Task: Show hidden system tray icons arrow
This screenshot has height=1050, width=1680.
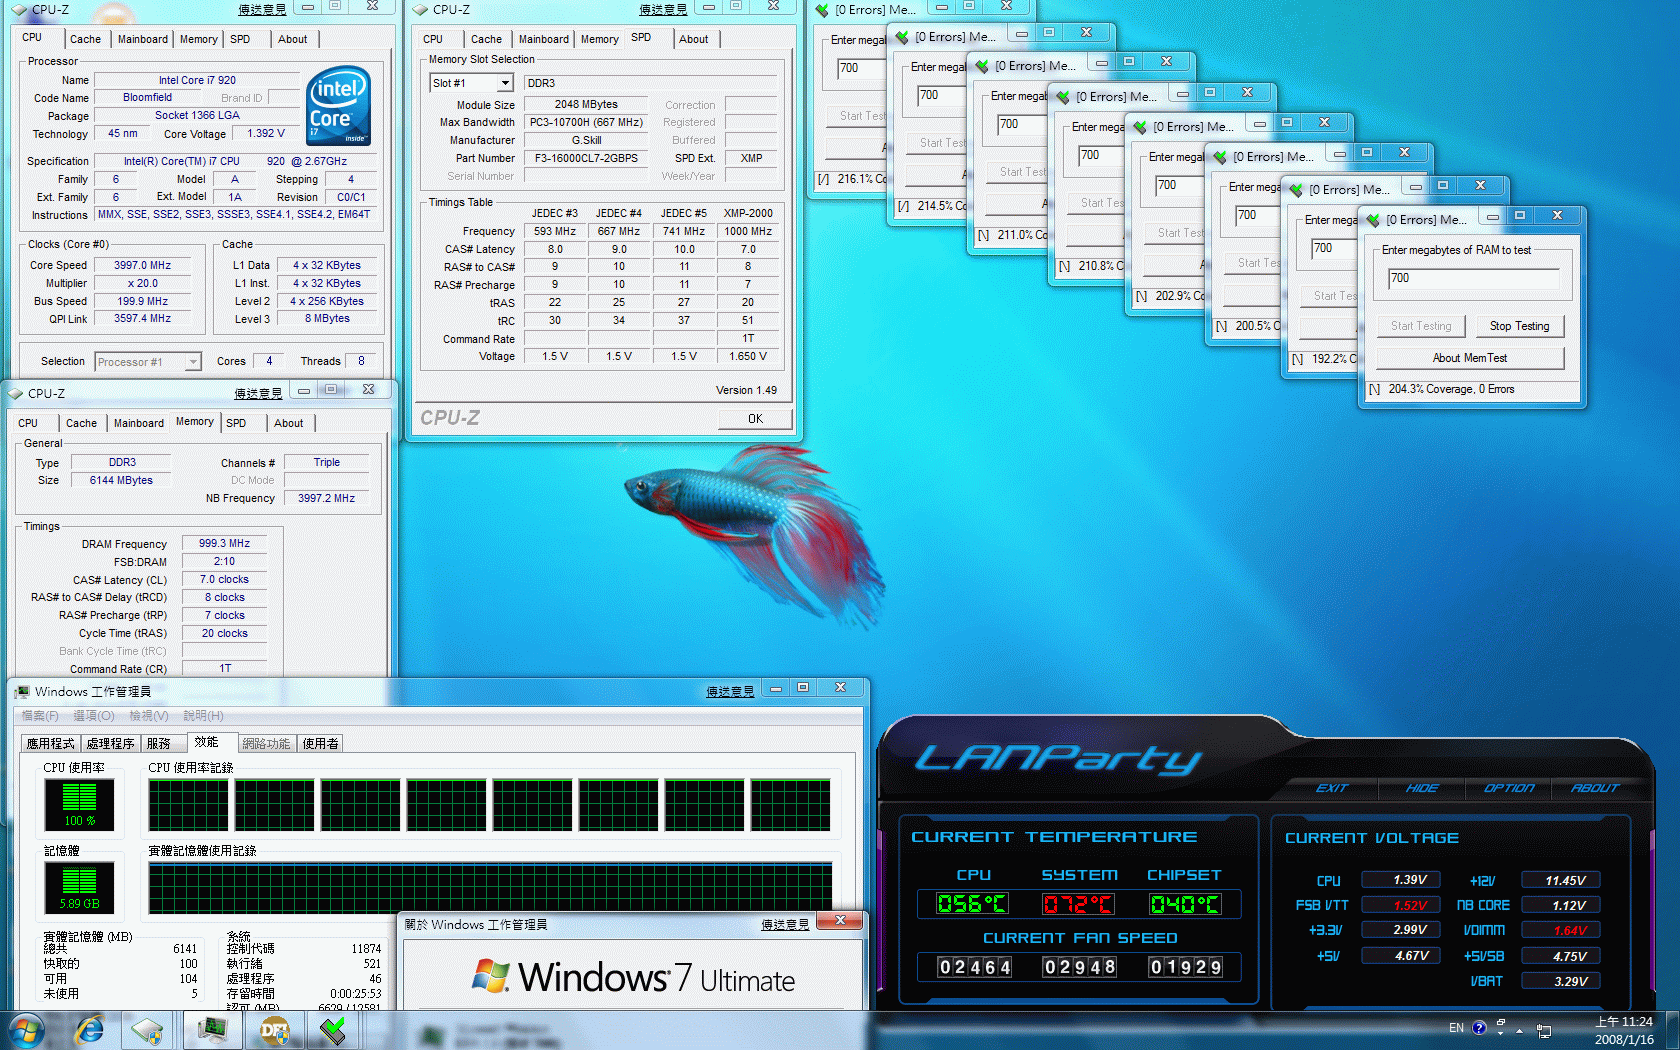Action: coord(1519,1029)
